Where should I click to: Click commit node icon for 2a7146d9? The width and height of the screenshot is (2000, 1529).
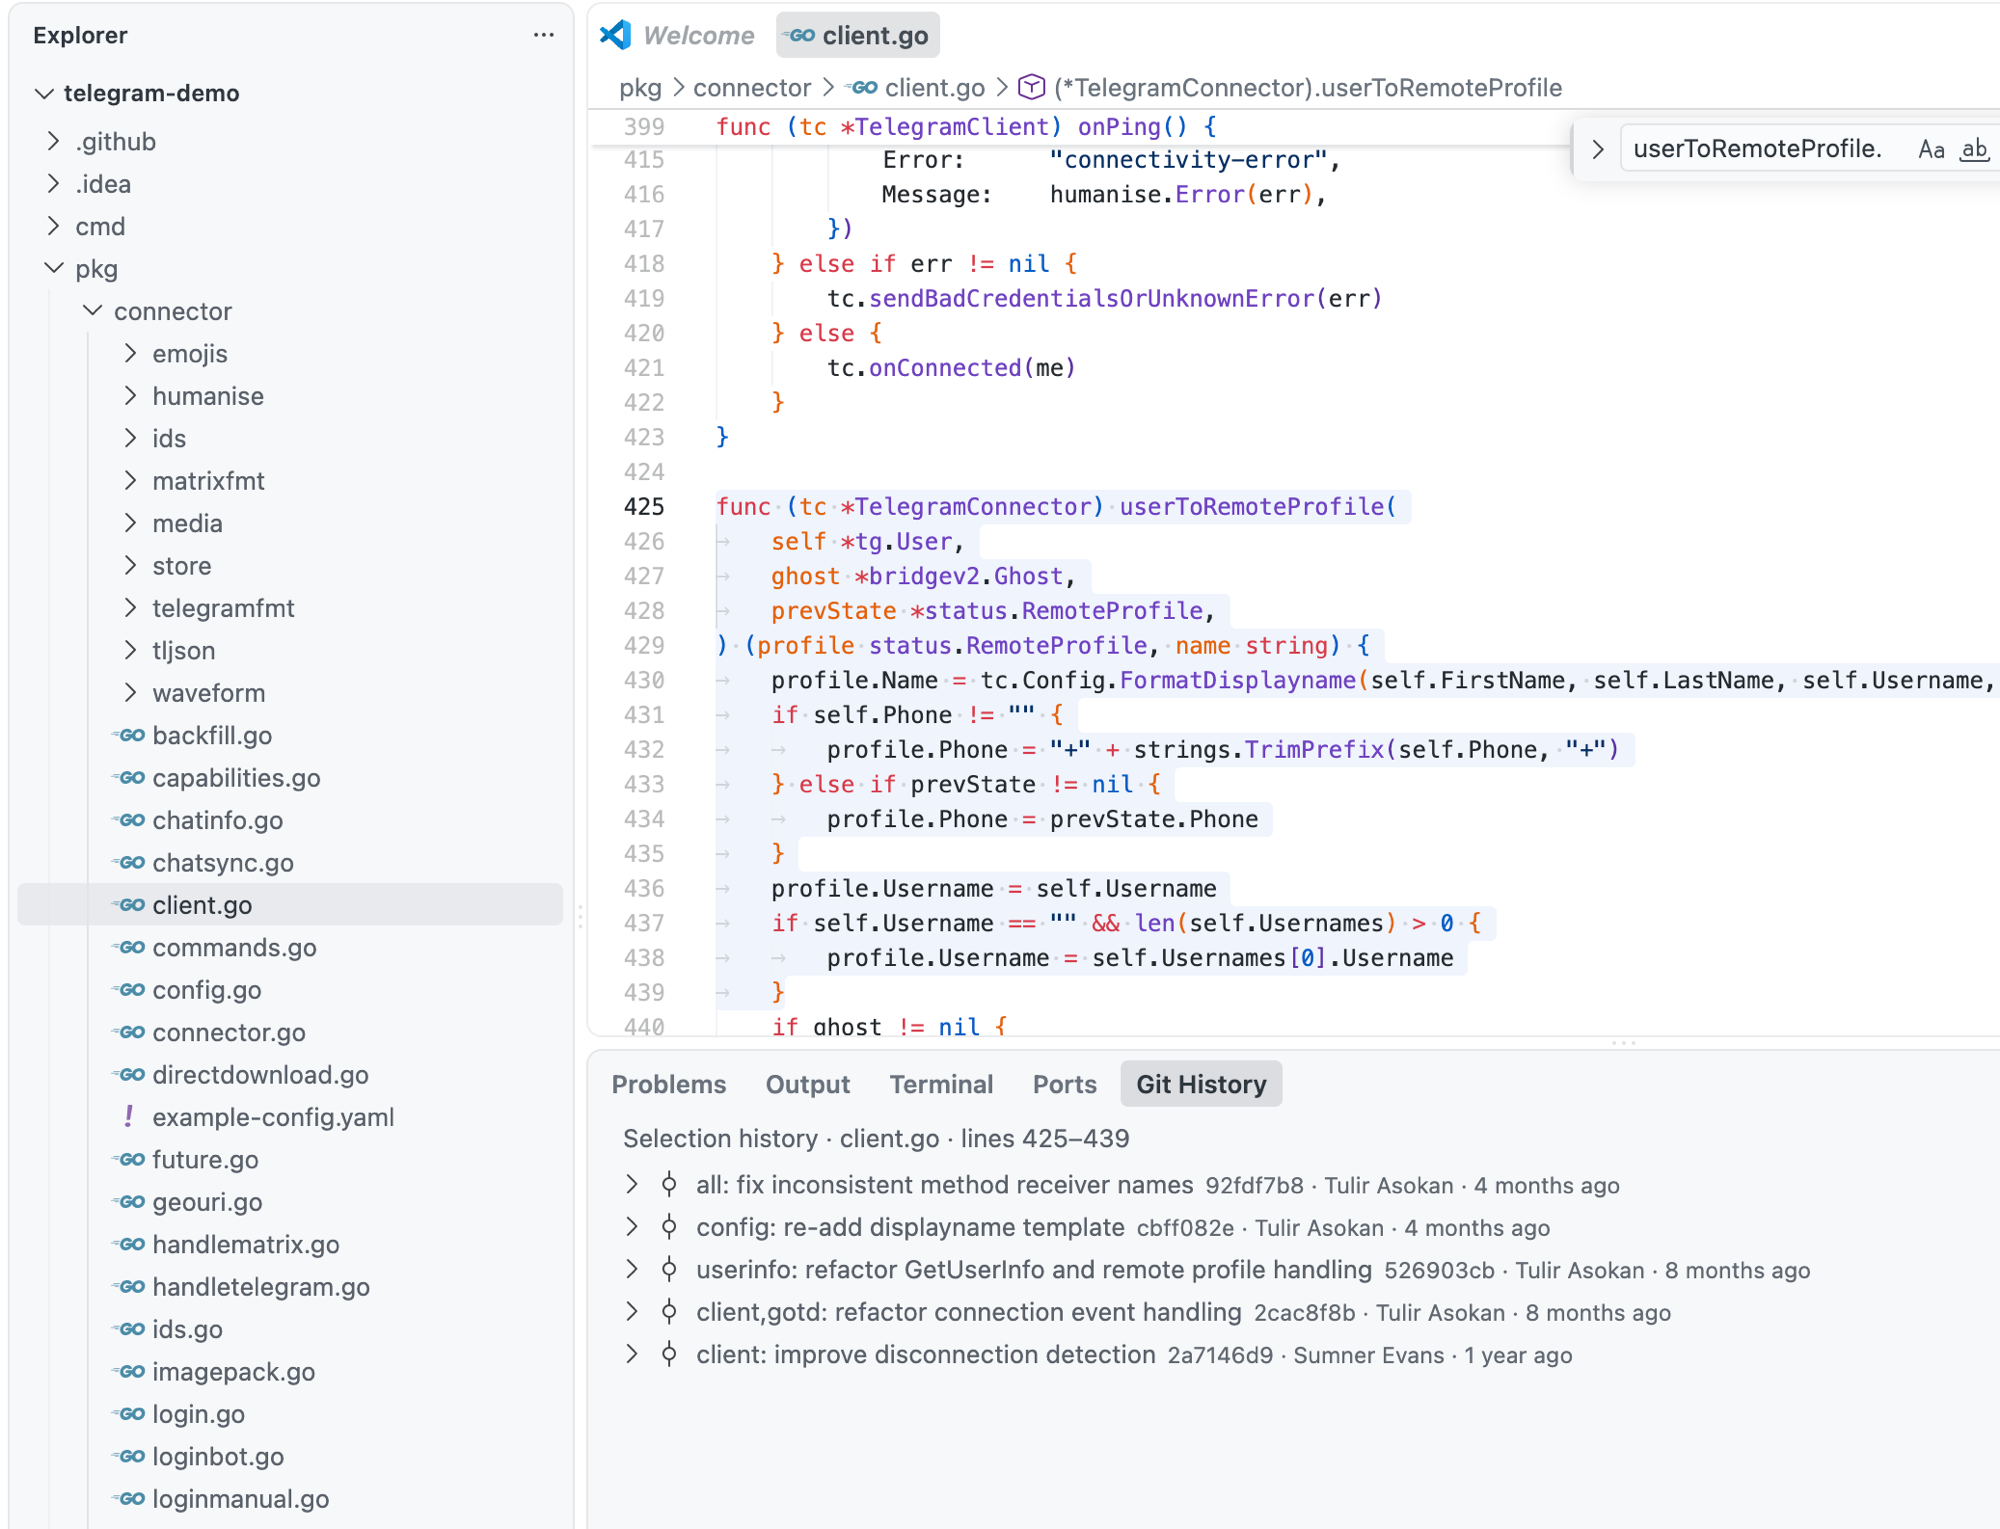pyautogui.click(x=669, y=1355)
